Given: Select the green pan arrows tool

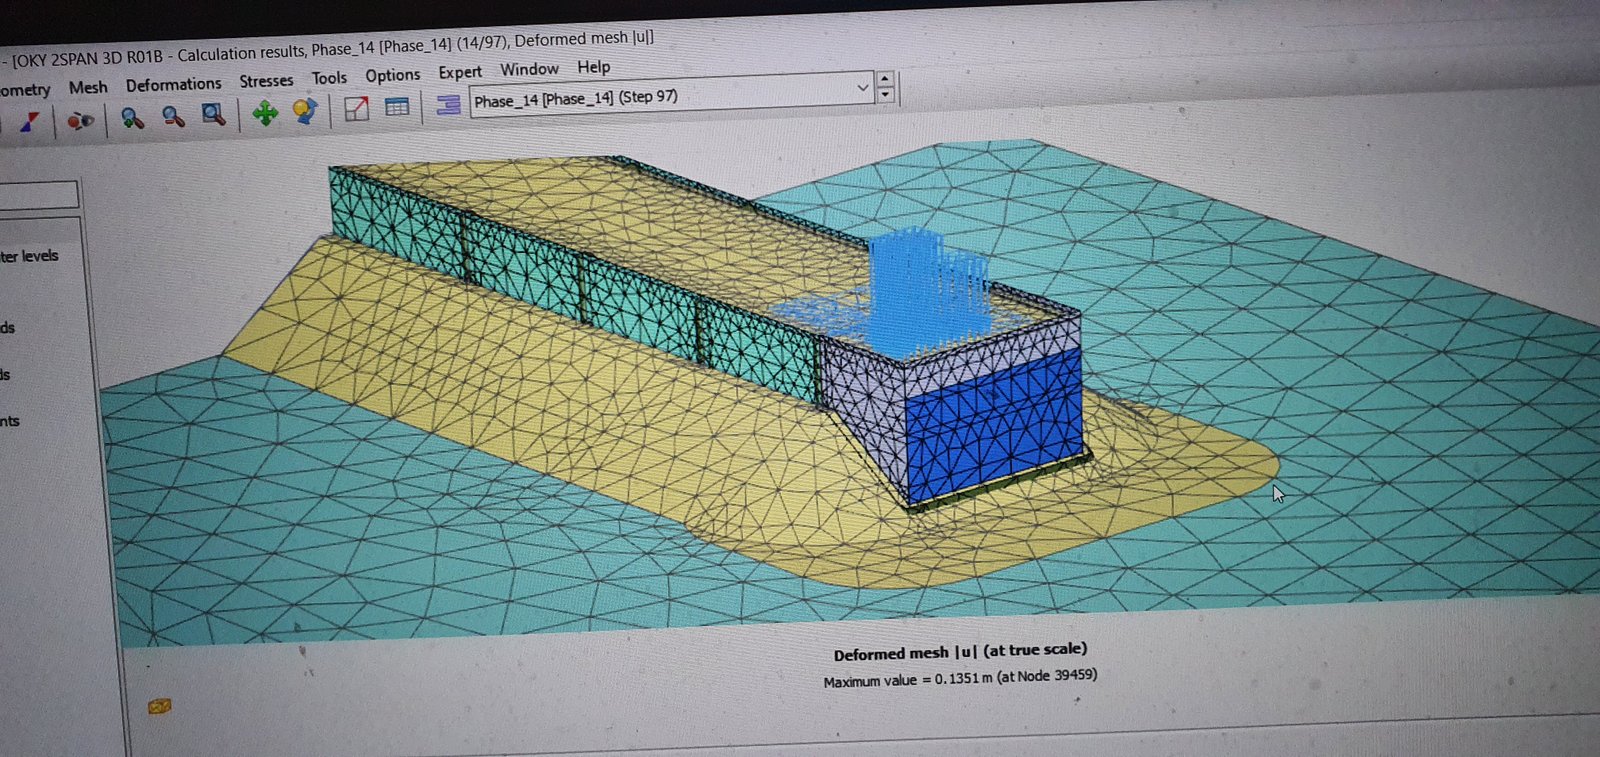Looking at the screenshot, I should pos(265,112).
